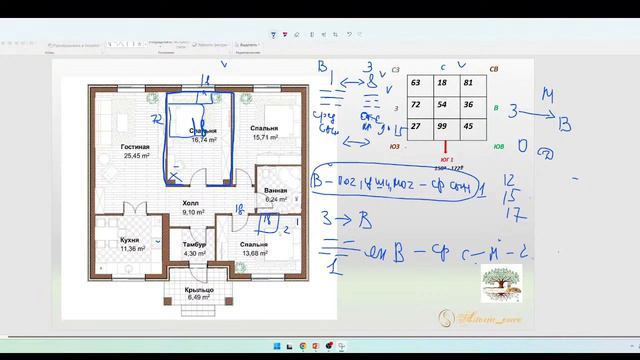Click the Спальня 15,71 m² label
Viewport: 640px width, 360px height.
pyautogui.click(x=264, y=133)
